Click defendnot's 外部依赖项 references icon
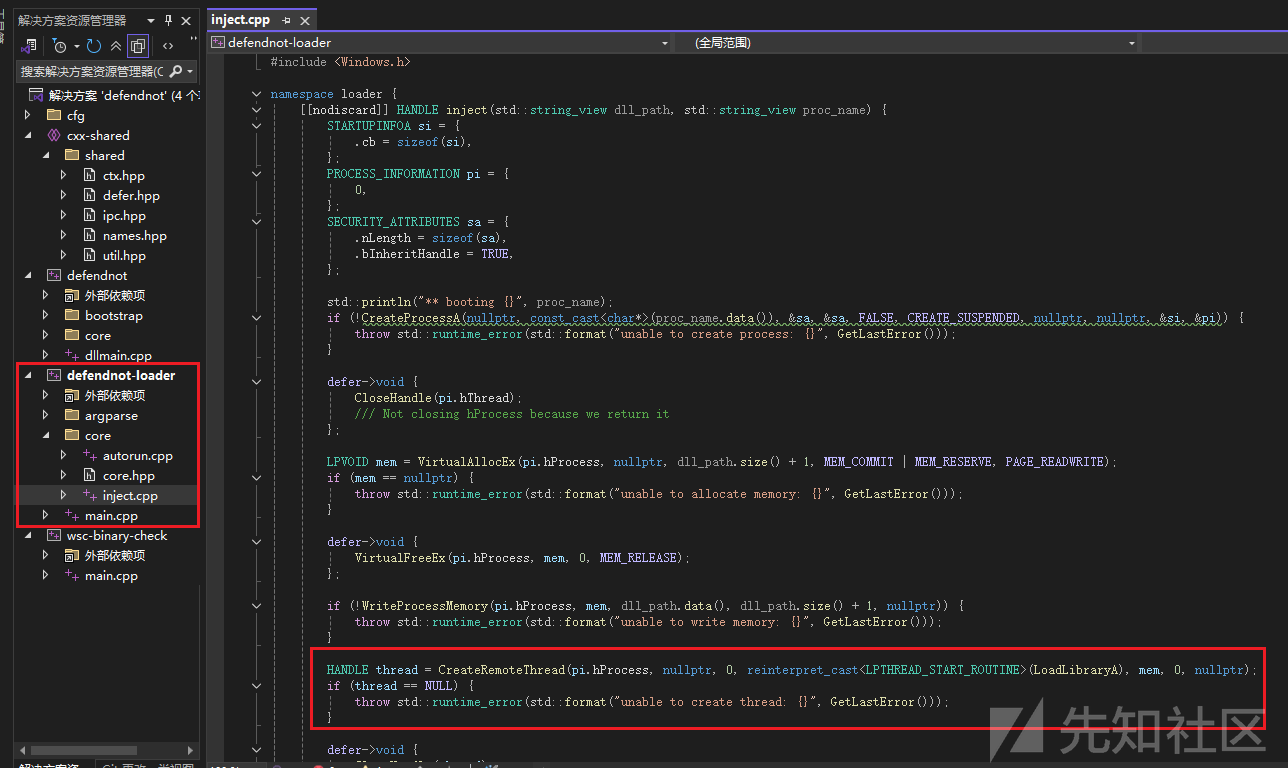The width and height of the screenshot is (1288, 768). 71,296
